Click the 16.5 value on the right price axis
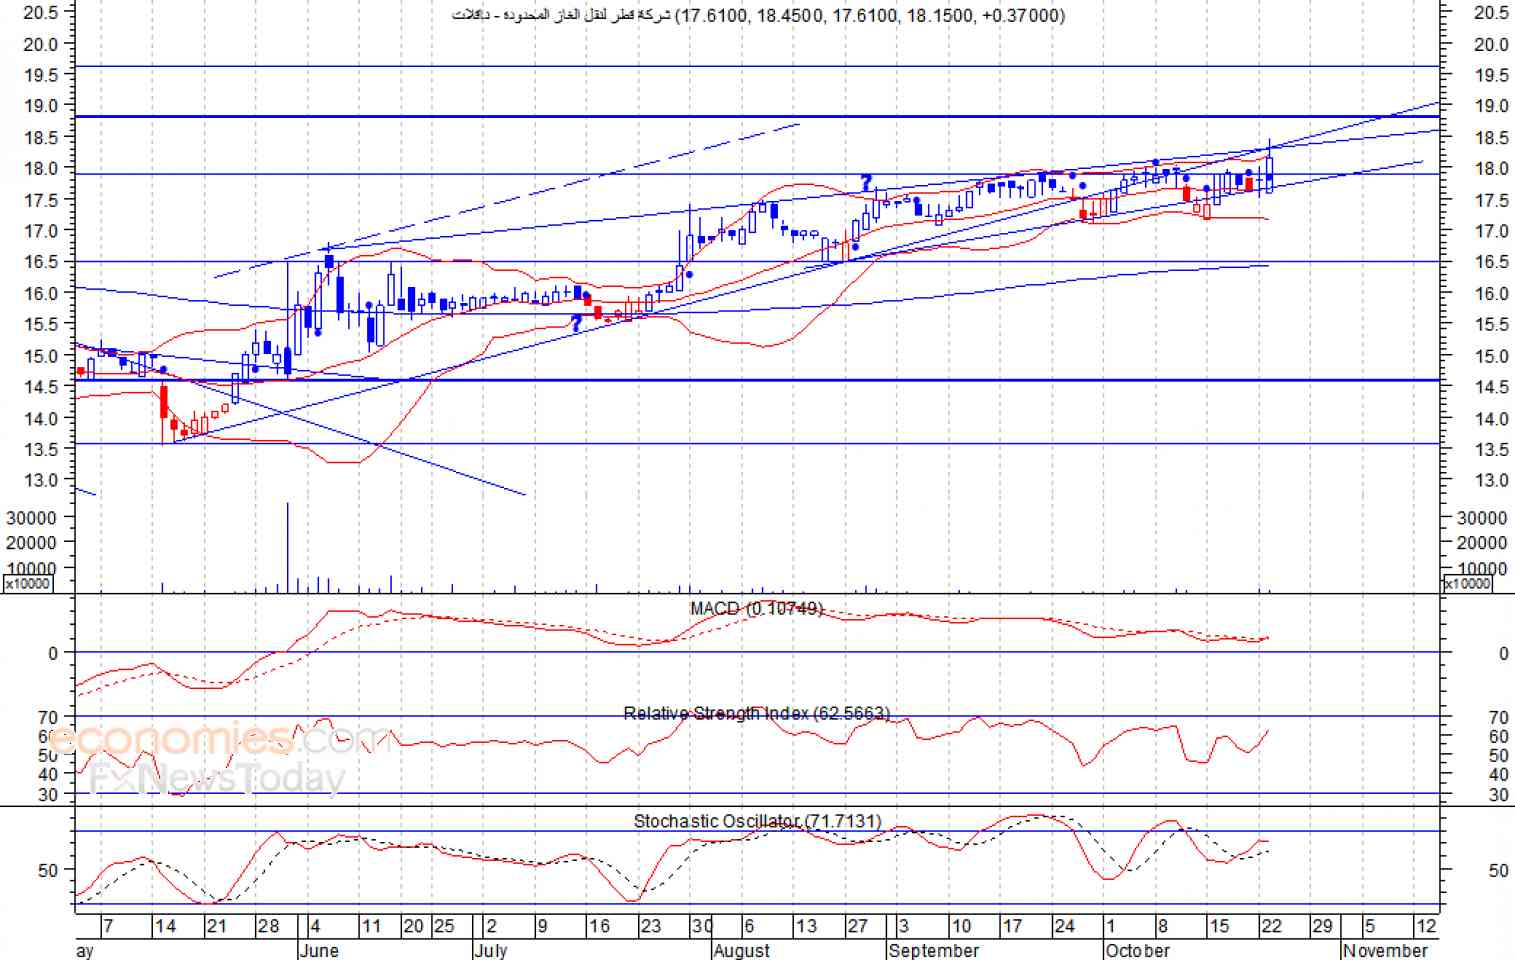Image resolution: width=1515 pixels, height=960 pixels. tap(1491, 262)
